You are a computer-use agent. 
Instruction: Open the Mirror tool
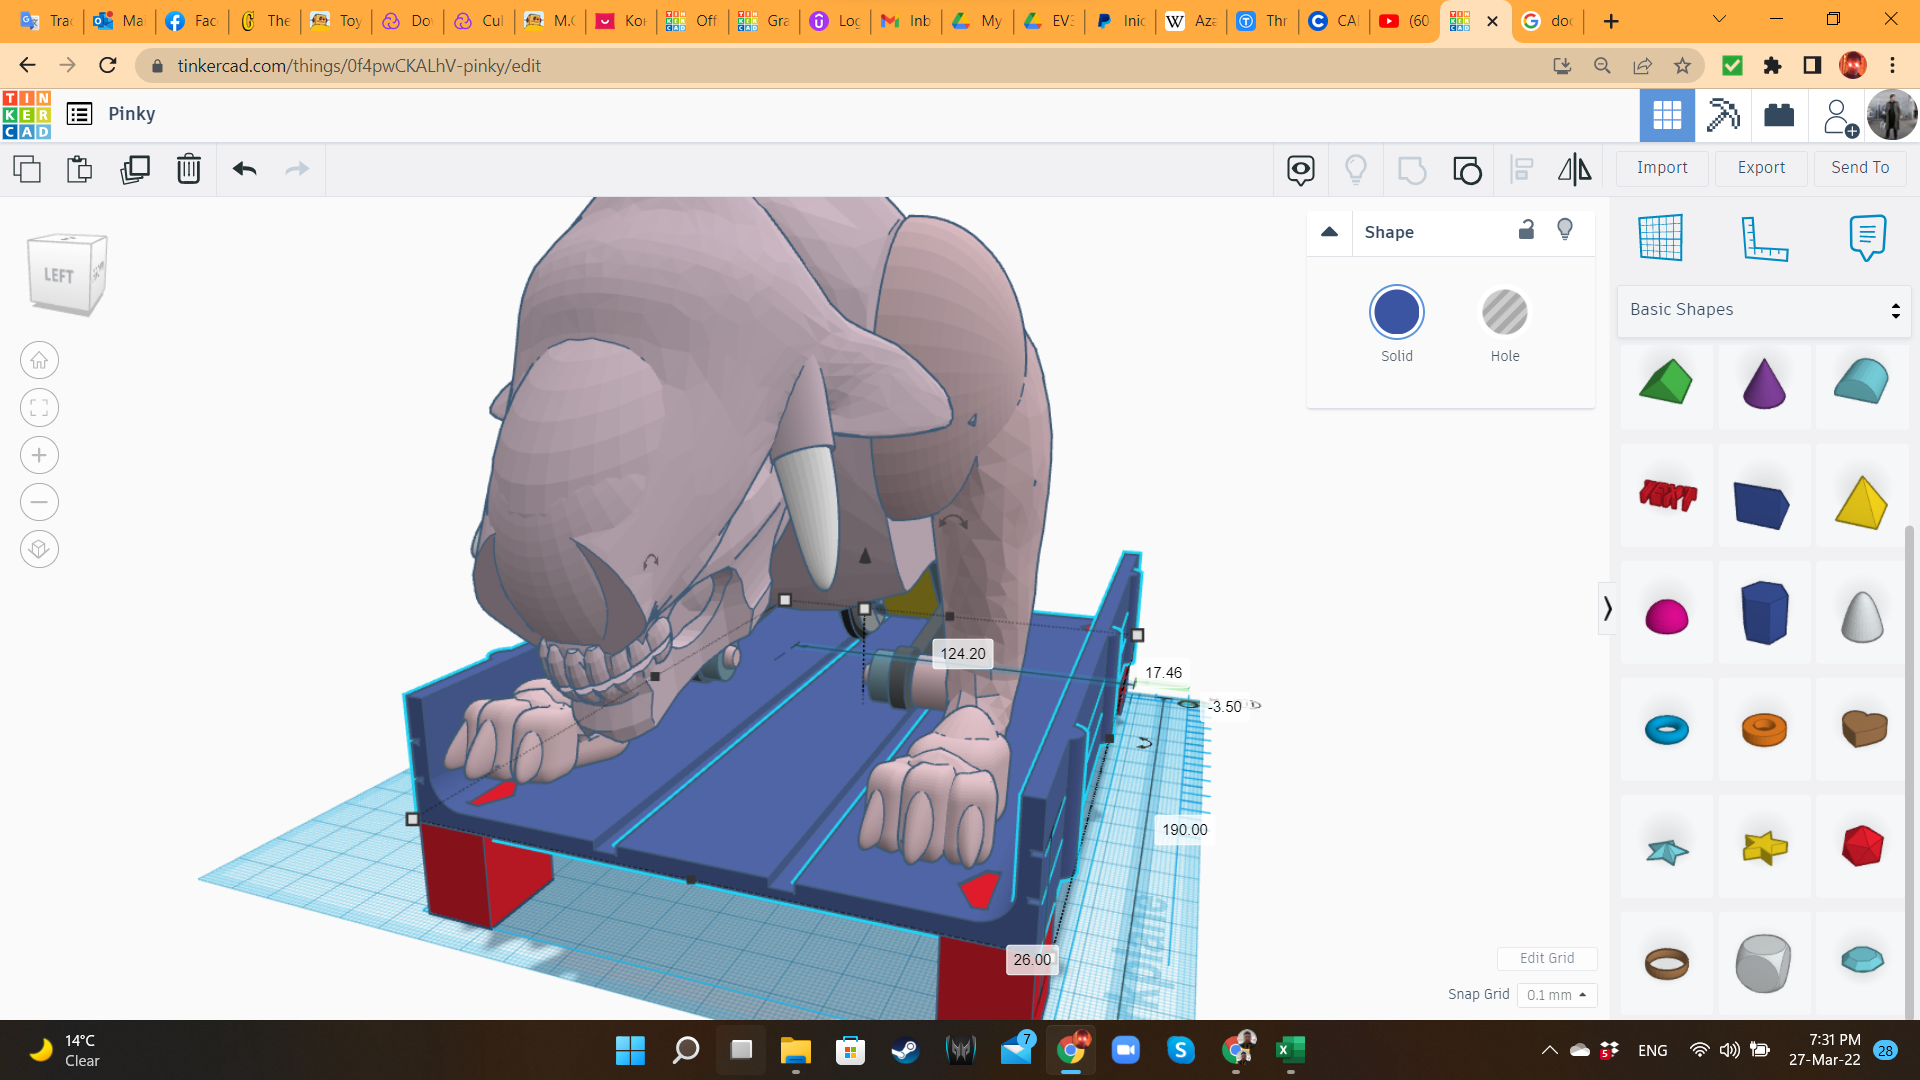pyautogui.click(x=1574, y=170)
